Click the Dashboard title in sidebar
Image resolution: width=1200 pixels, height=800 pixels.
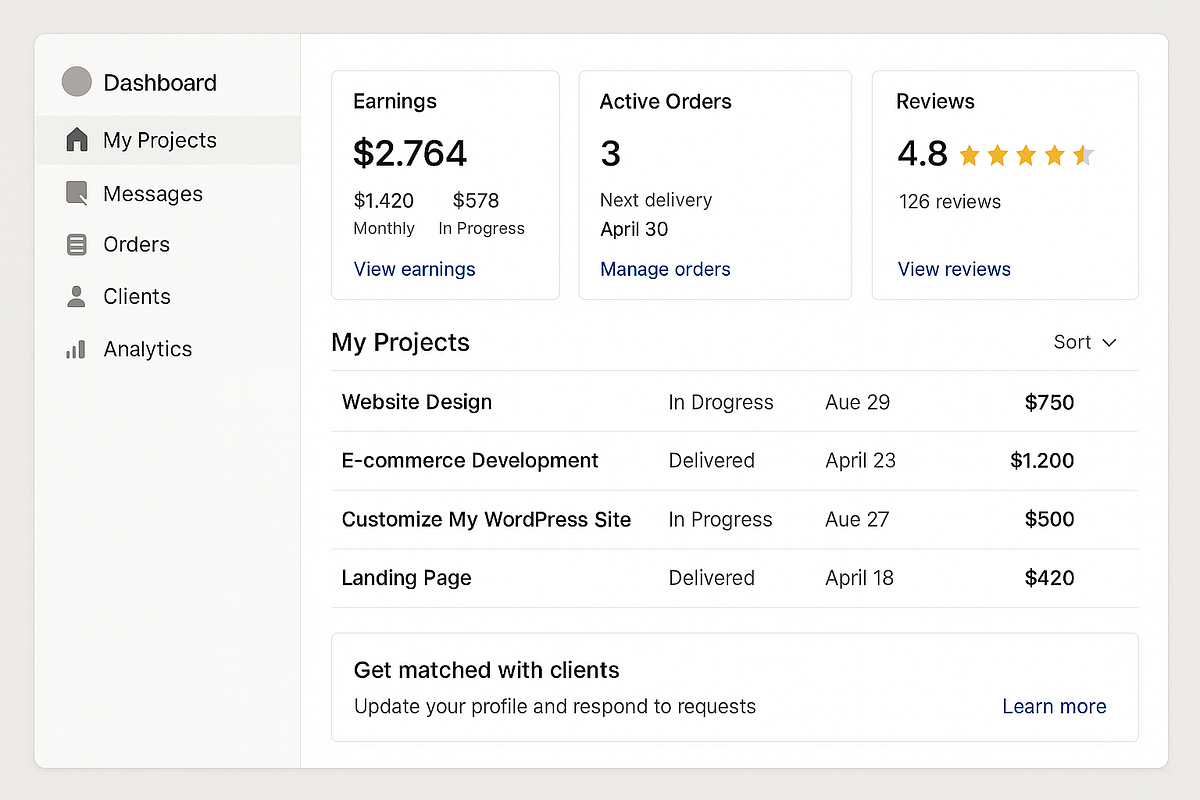[x=160, y=83]
